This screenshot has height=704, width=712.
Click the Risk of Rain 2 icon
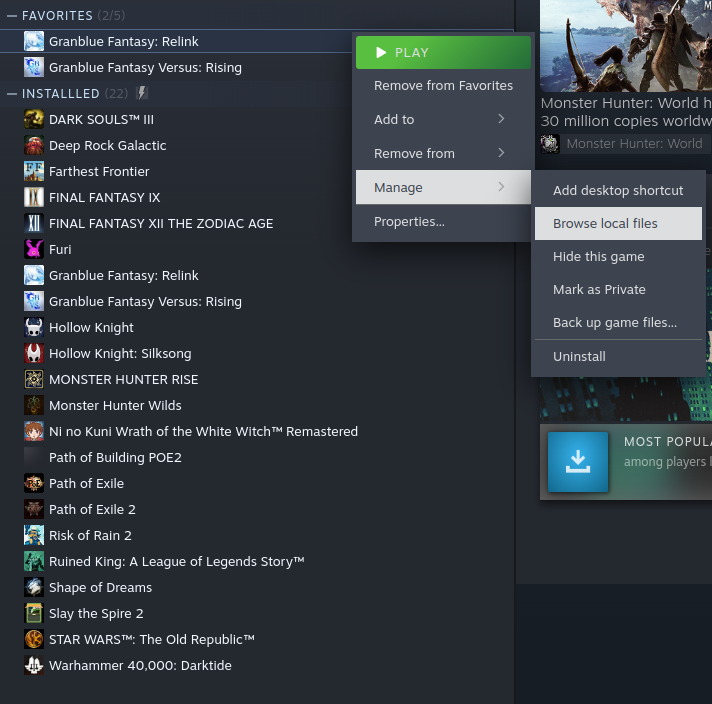(34, 535)
